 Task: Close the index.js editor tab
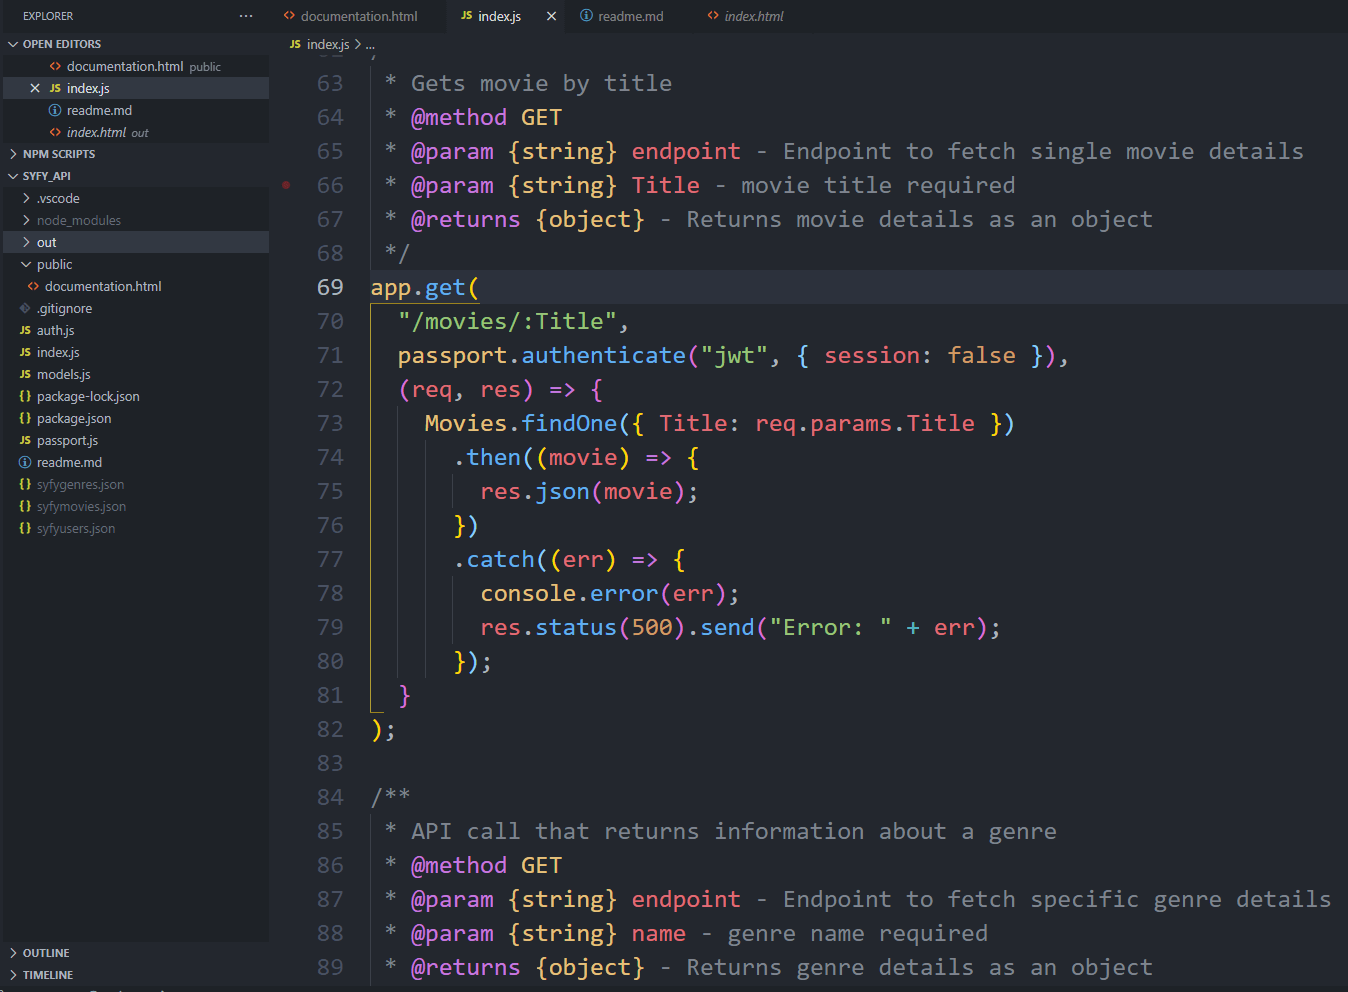pos(551,16)
